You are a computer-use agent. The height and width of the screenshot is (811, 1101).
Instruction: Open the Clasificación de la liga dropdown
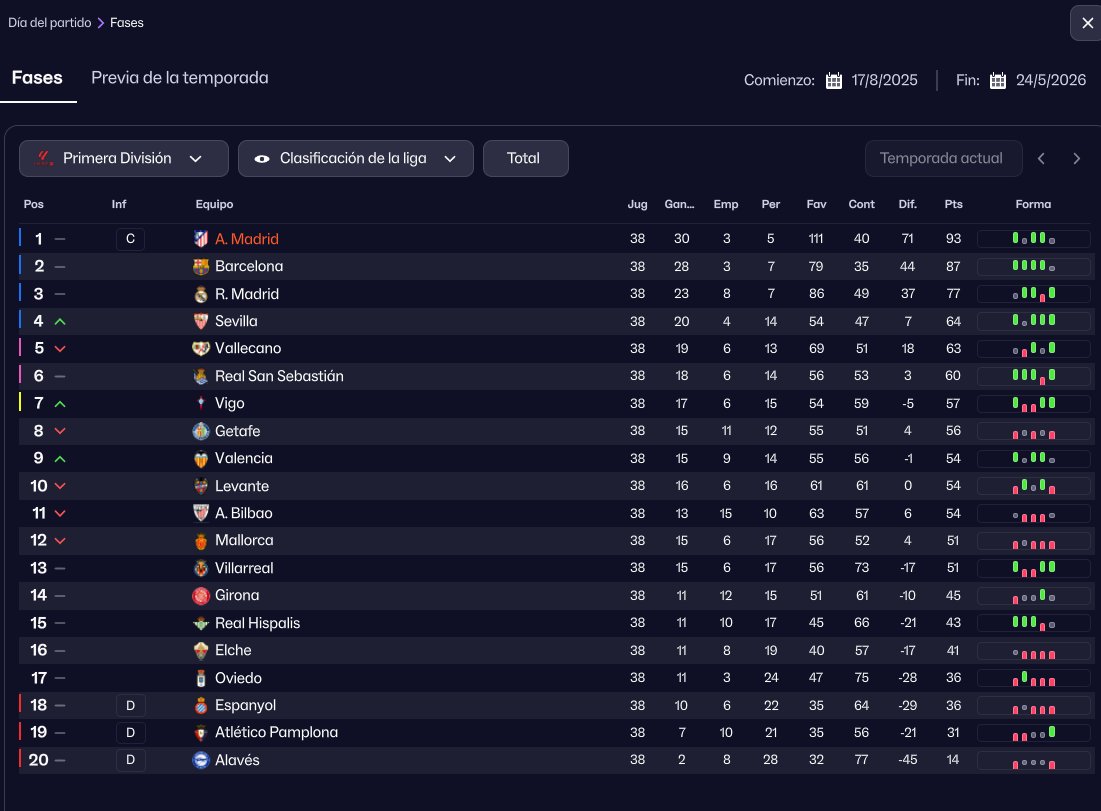click(x=355, y=158)
